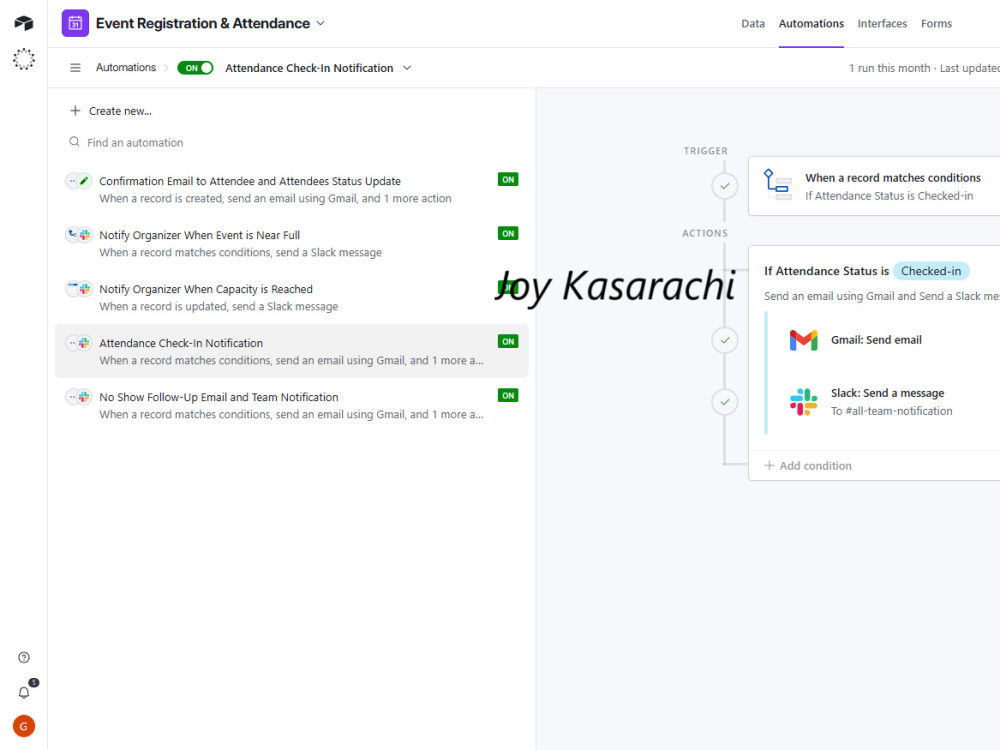Open the When a record matches conditions trigger

point(893,178)
